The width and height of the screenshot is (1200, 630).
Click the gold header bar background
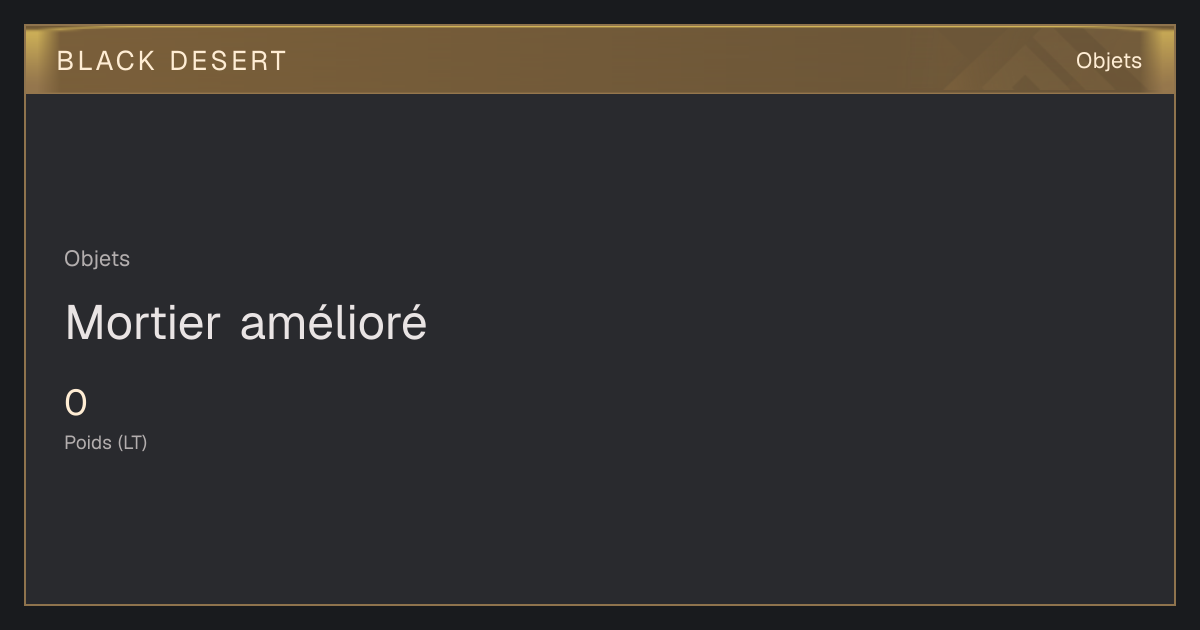click(600, 60)
